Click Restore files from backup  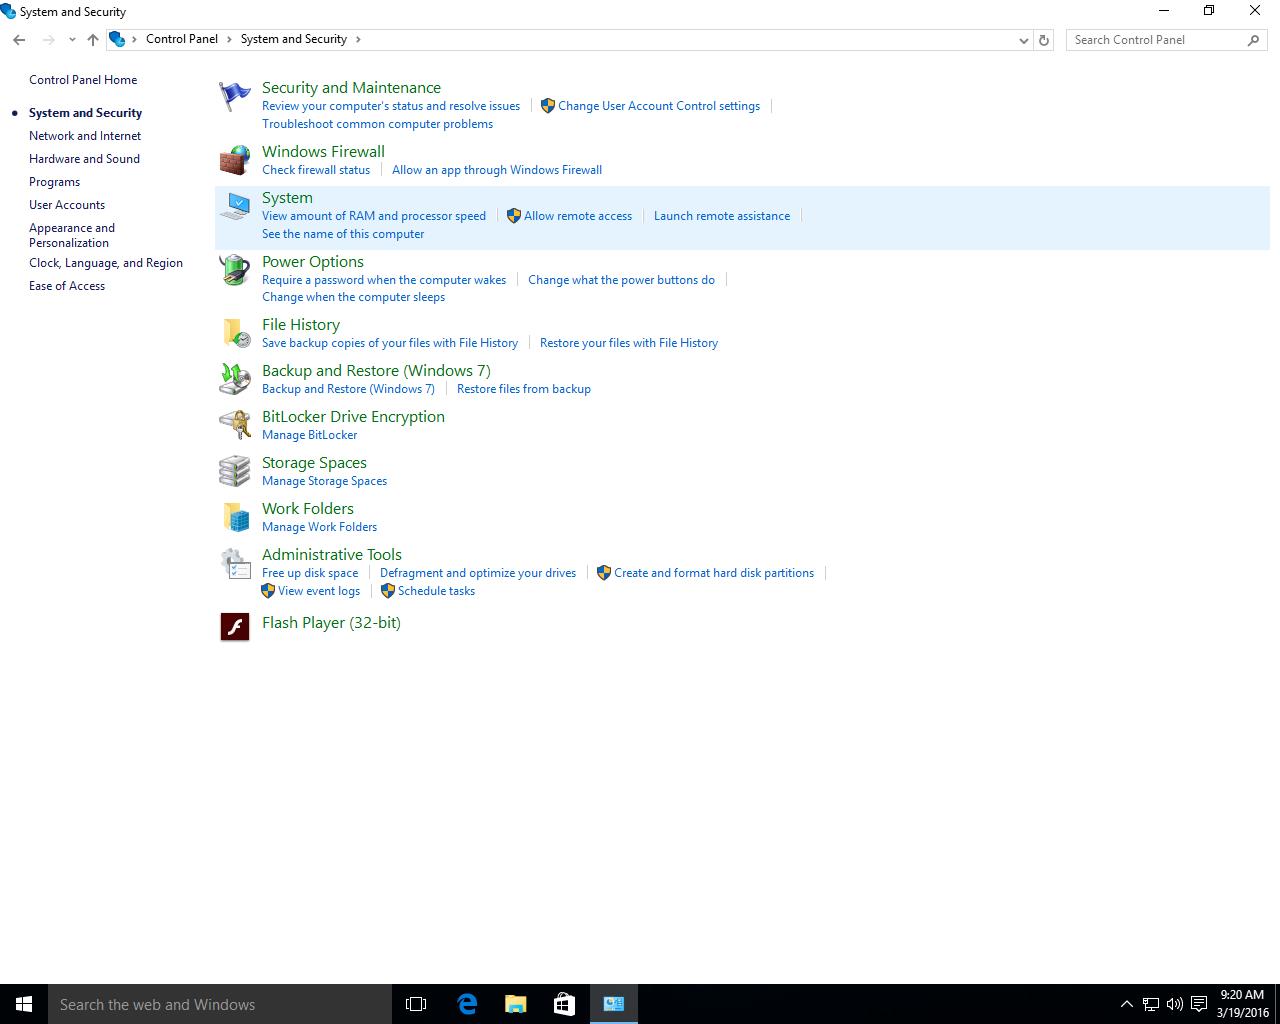pos(524,389)
